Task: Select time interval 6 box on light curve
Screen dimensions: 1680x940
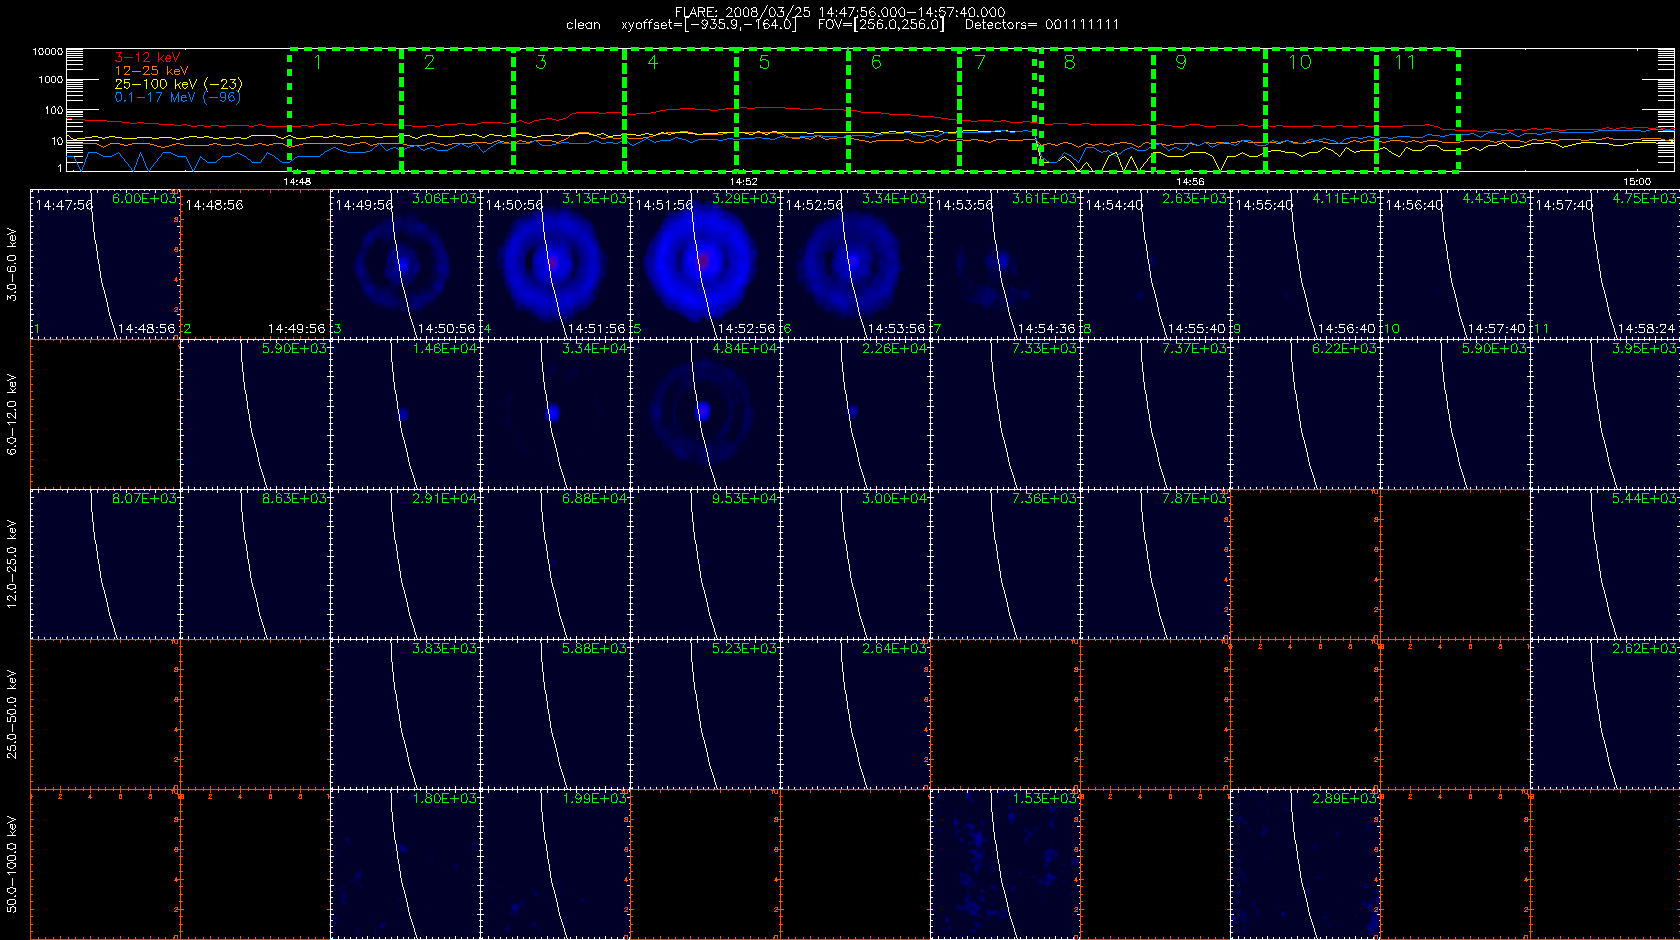Action: point(904,109)
